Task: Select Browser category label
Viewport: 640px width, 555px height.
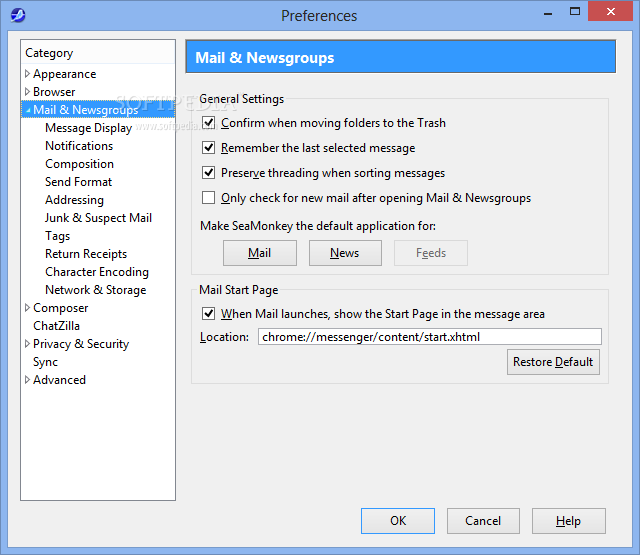Action: pyautogui.click(x=54, y=92)
